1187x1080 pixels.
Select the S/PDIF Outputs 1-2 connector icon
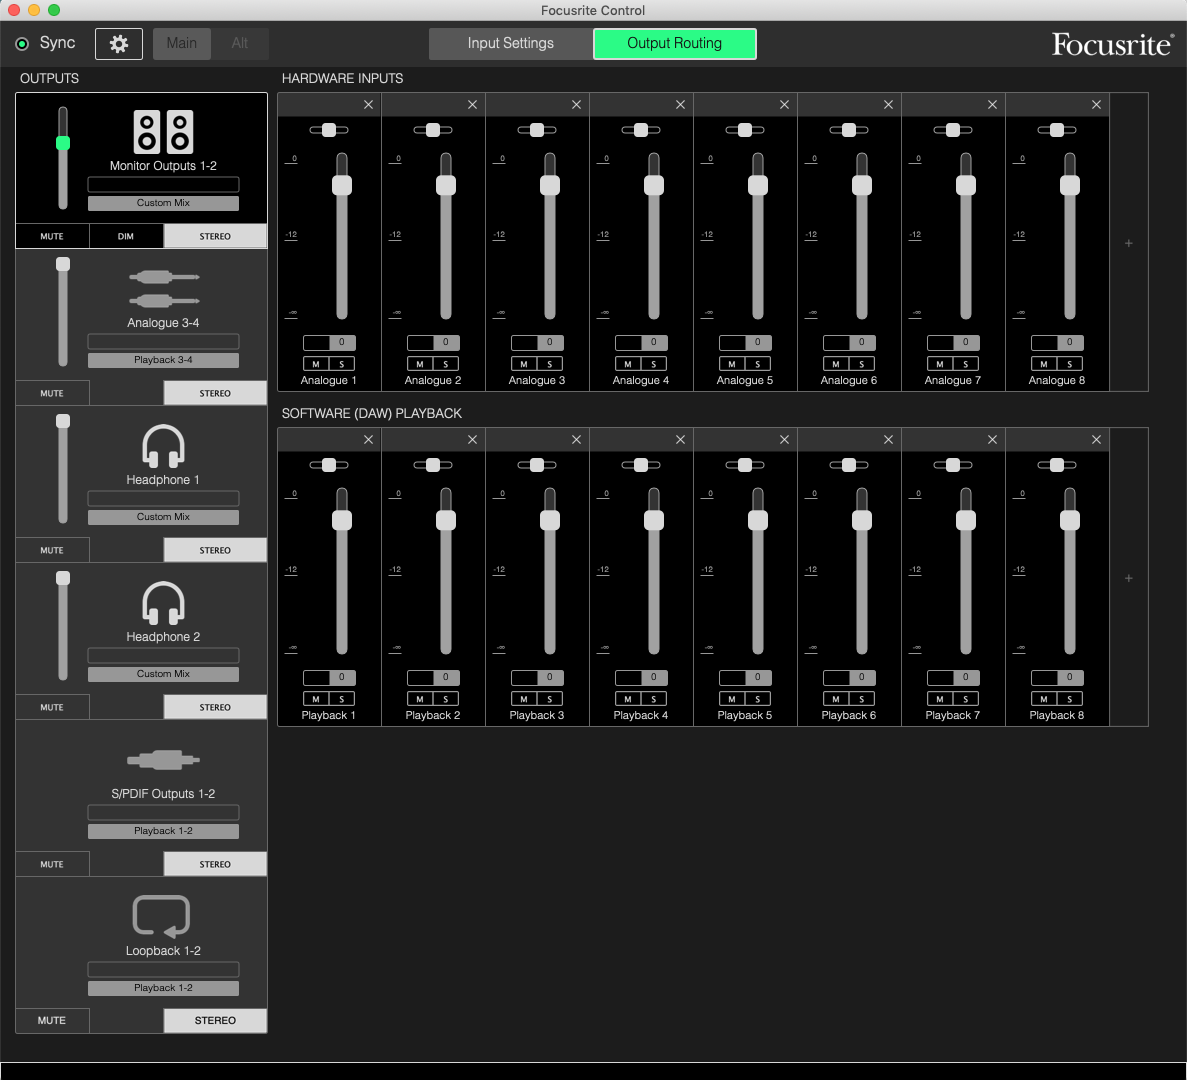pyautogui.click(x=164, y=760)
